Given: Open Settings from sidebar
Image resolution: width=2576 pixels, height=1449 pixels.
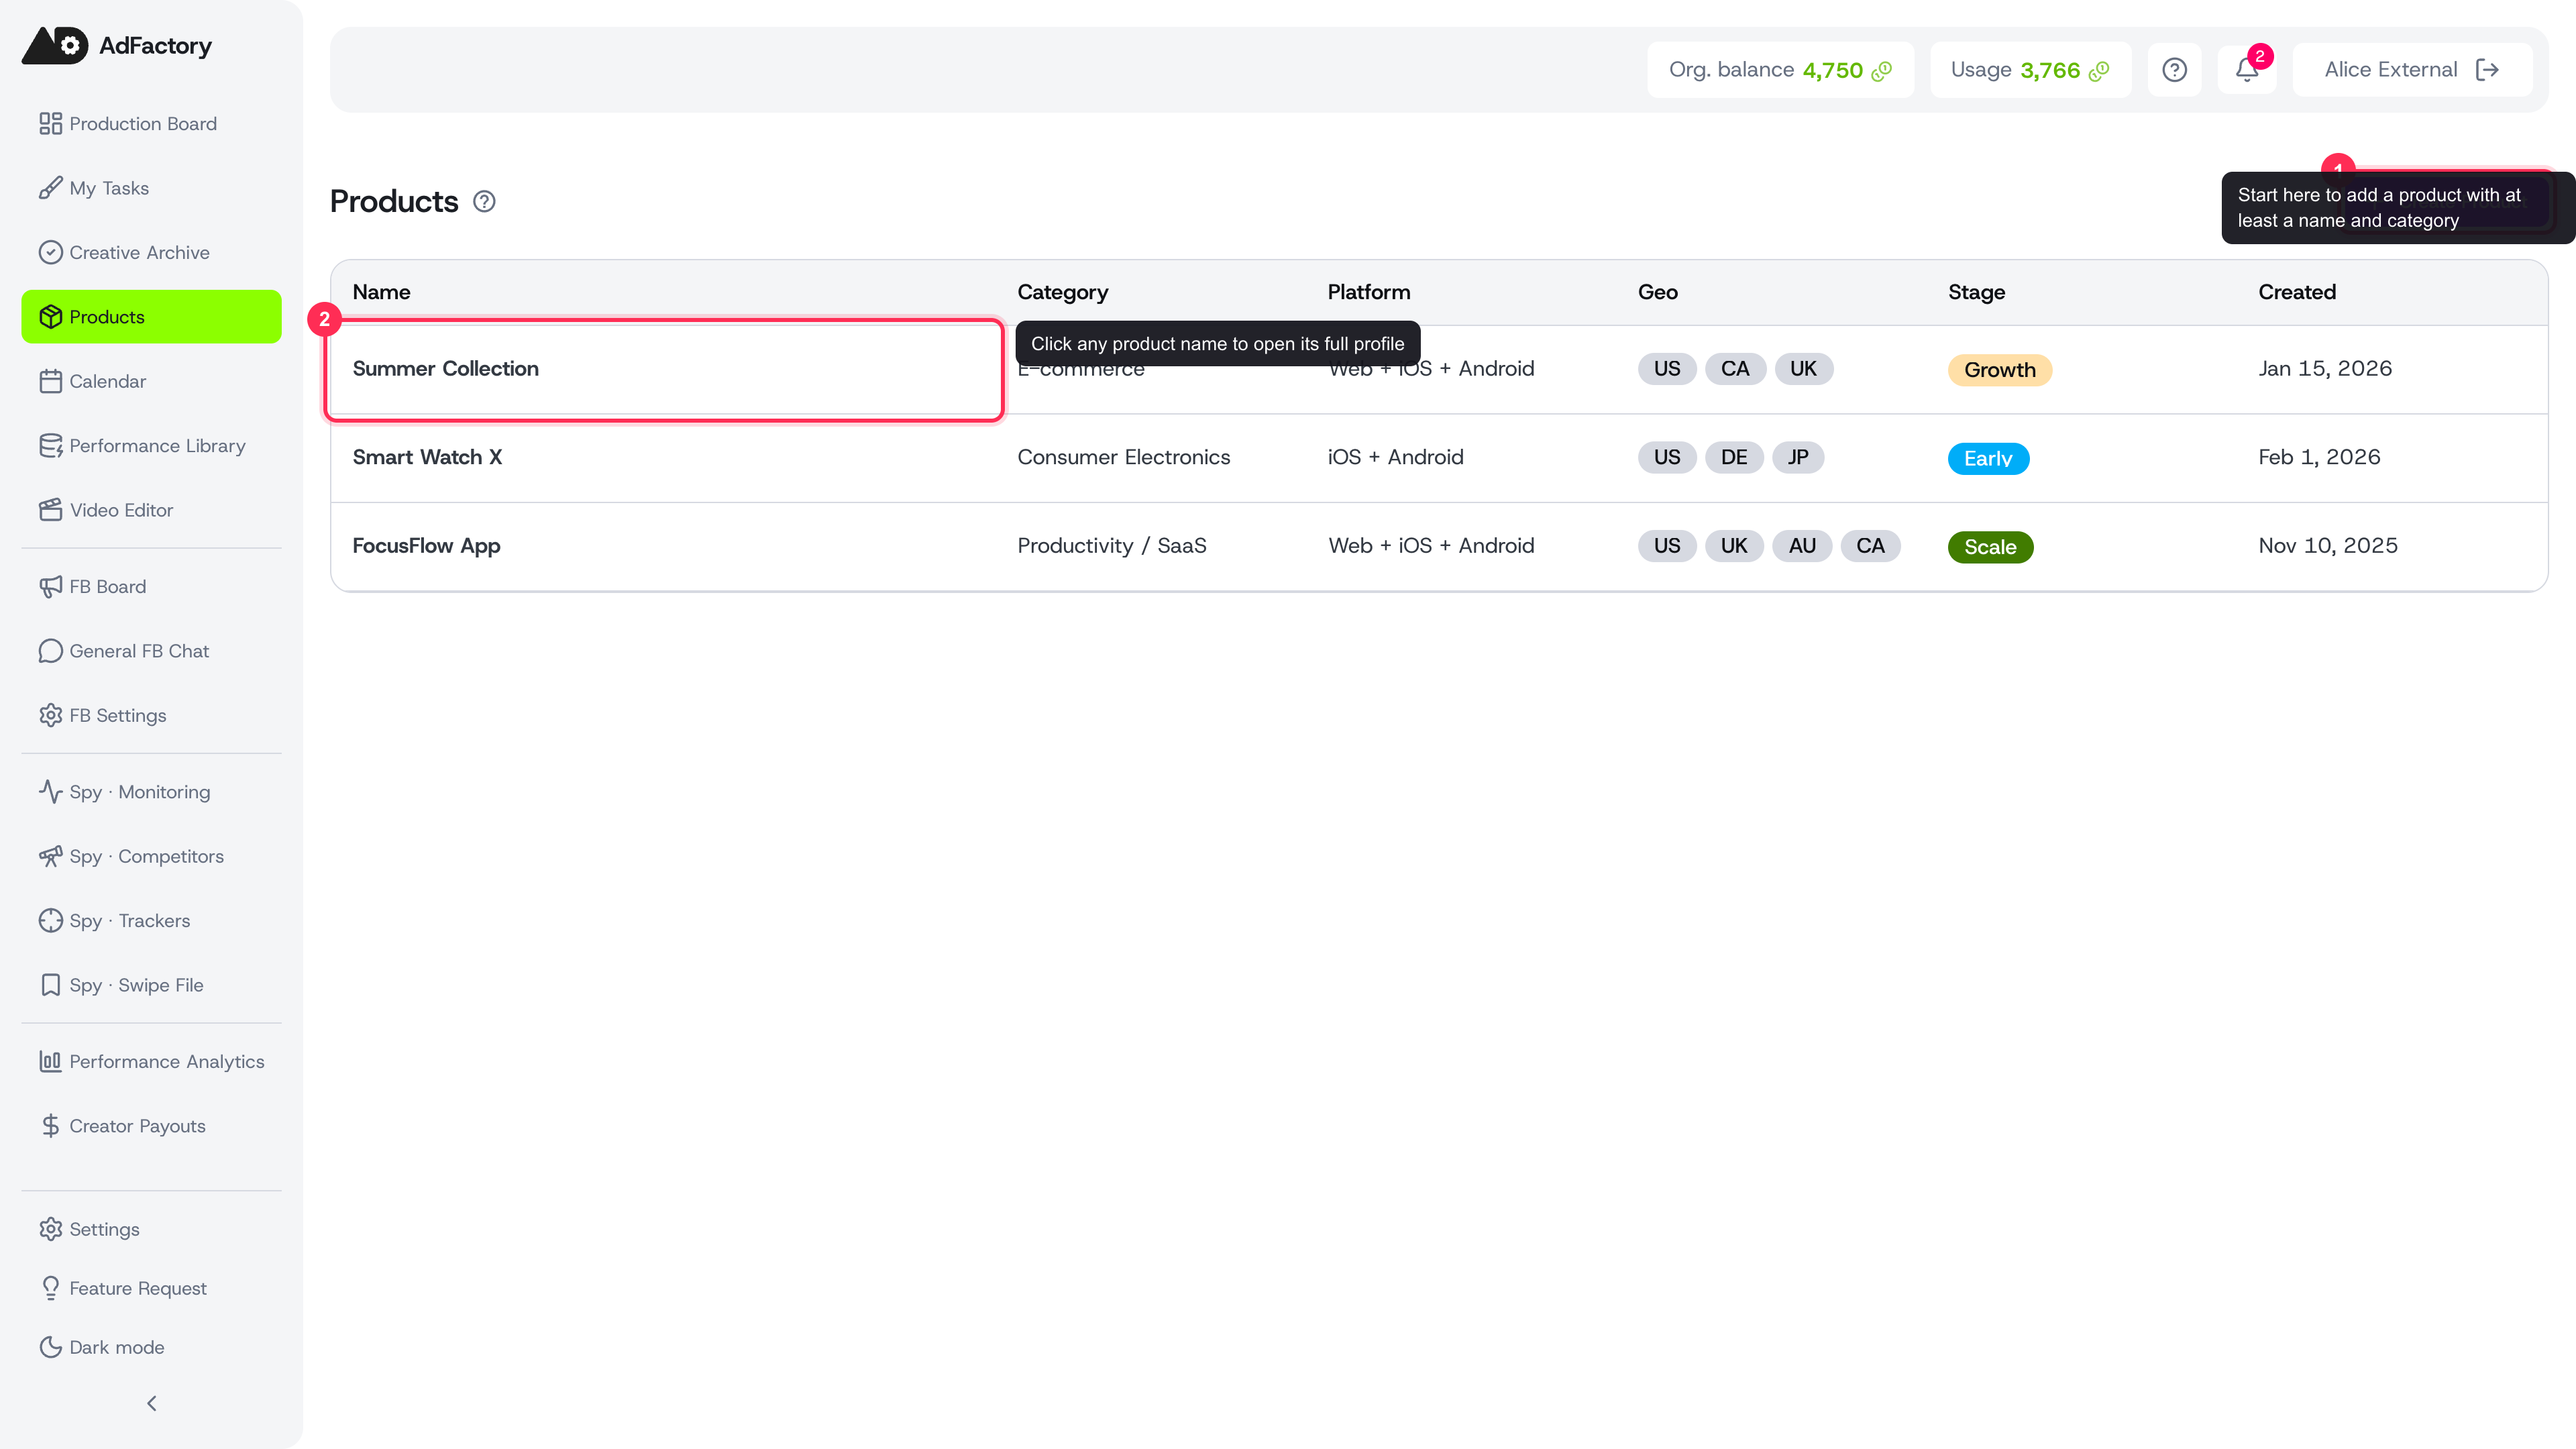Looking at the screenshot, I should 151,1229.
